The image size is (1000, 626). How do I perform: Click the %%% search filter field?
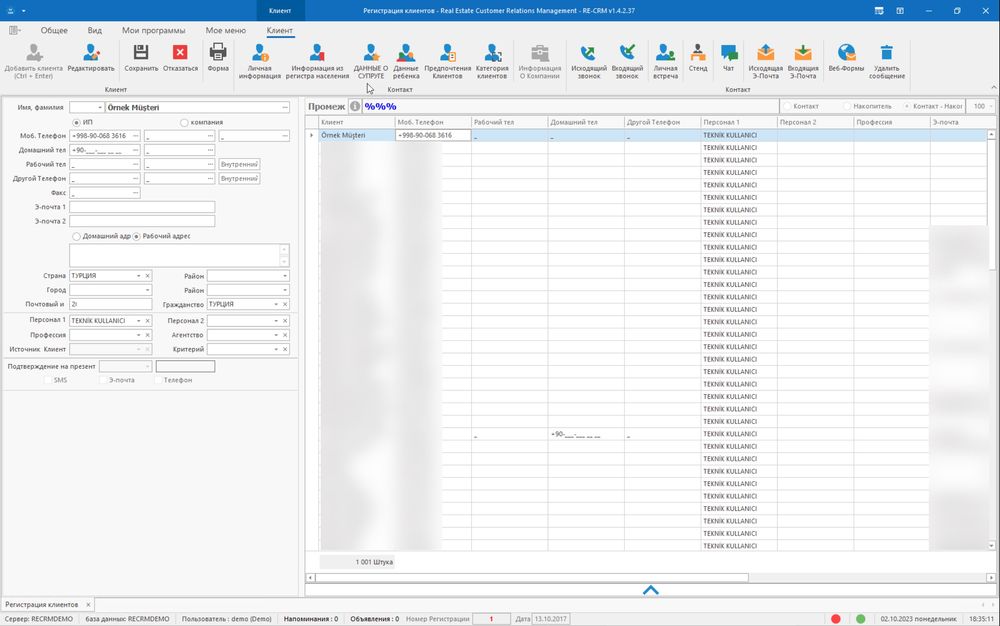point(571,106)
